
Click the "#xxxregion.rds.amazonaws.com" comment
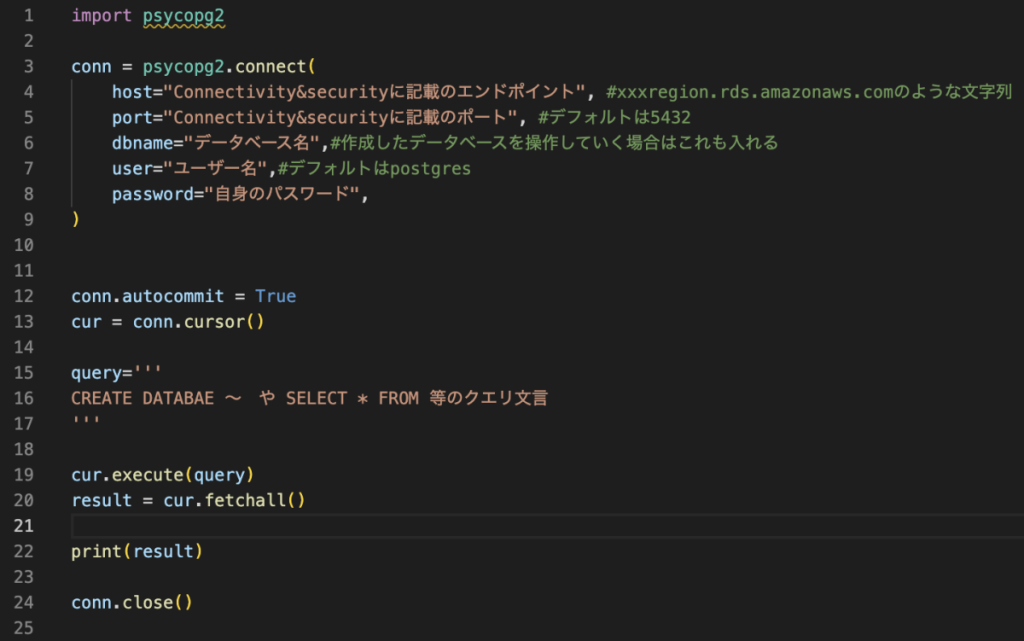point(749,92)
